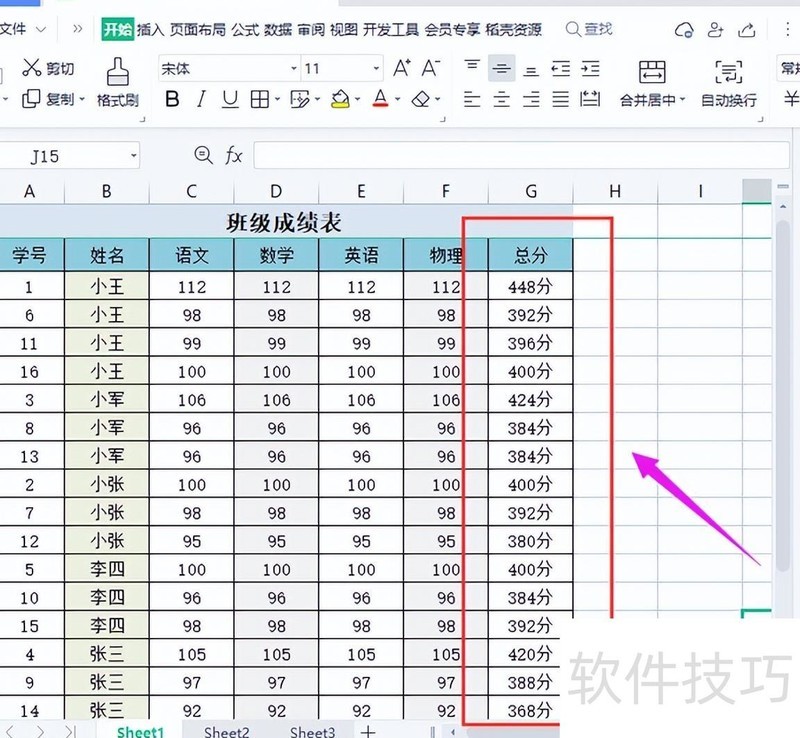Switch to the 插入 (Insert) ribbon tab
The image size is (800, 738).
pyautogui.click(x=150, y=30)
